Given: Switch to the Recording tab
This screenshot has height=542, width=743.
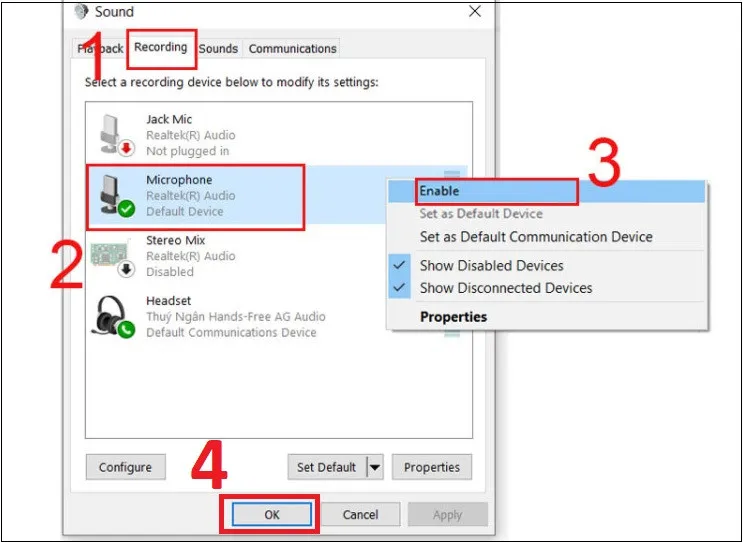Looking at the screenshot, I should point(160,48).
